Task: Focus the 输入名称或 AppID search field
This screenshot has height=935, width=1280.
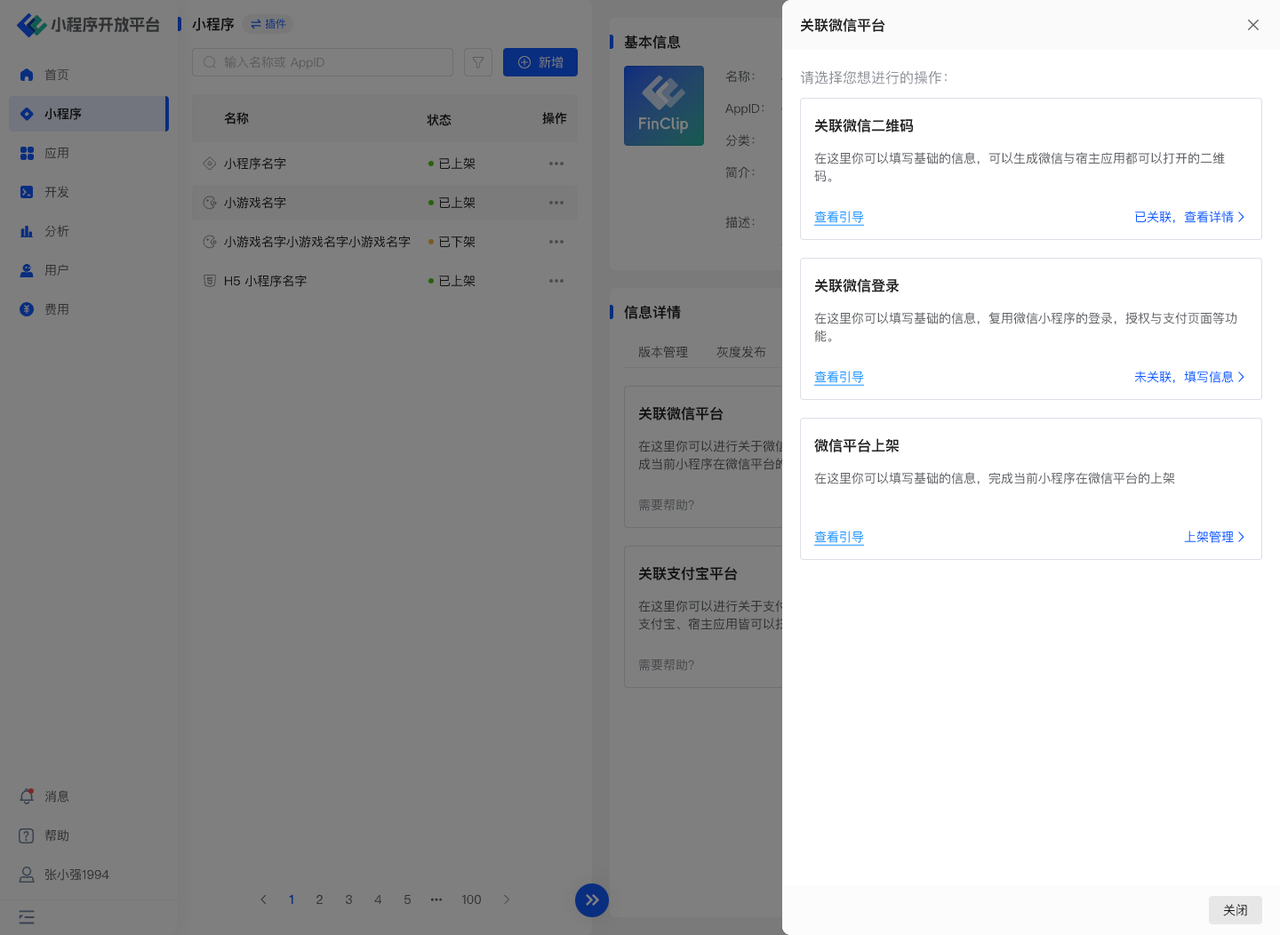Action: coord(330,62)
